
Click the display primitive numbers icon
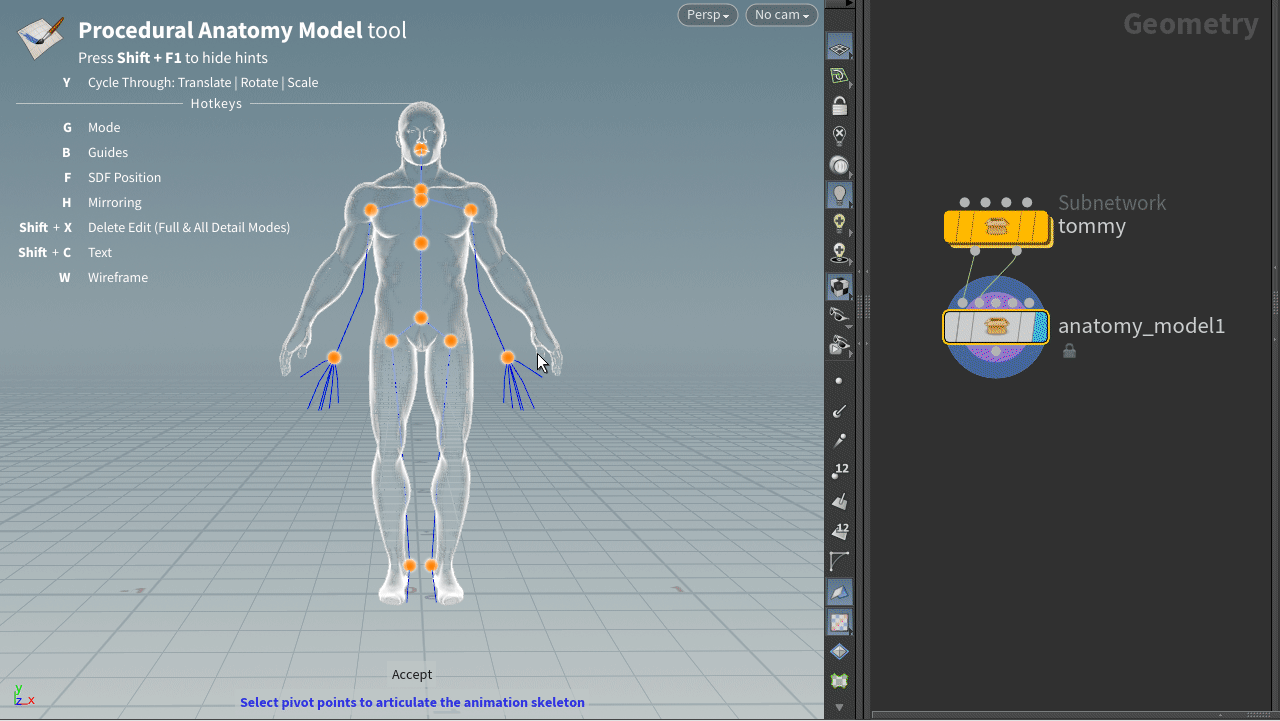(x=839, y=532)
